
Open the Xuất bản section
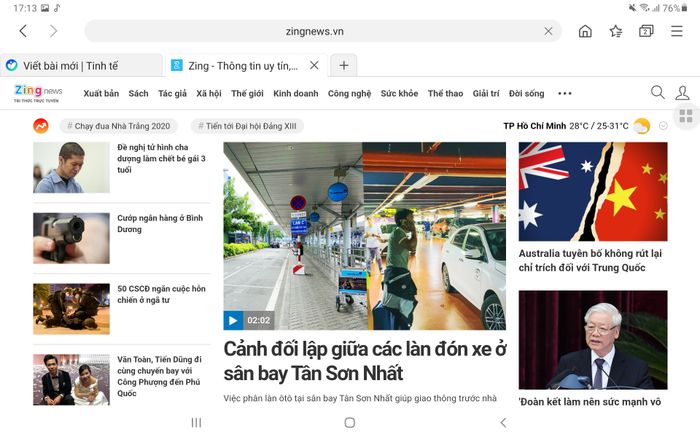[x=101, y=93]
